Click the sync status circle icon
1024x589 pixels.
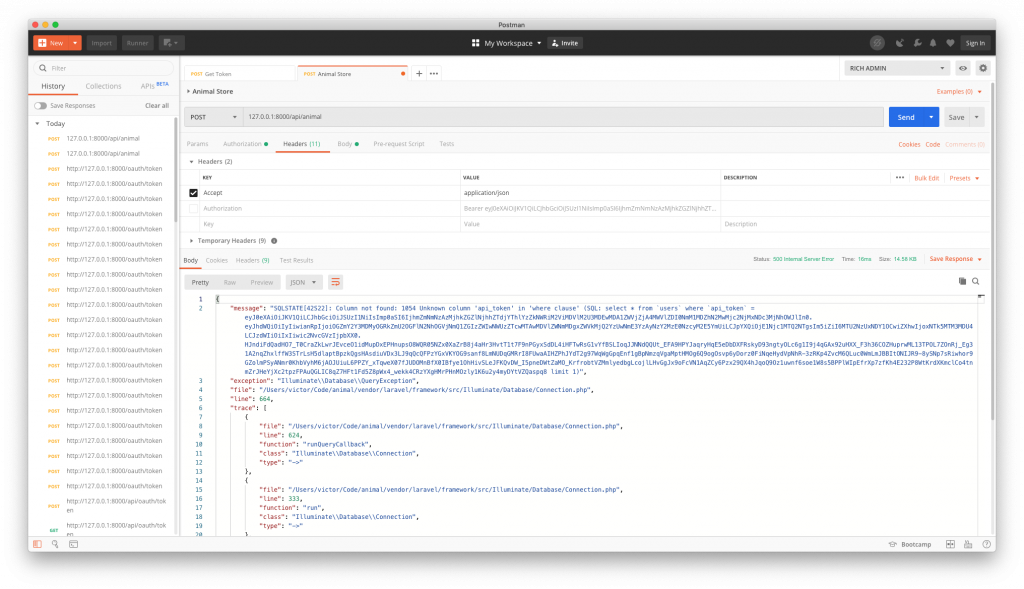click(x=877, y=43)
